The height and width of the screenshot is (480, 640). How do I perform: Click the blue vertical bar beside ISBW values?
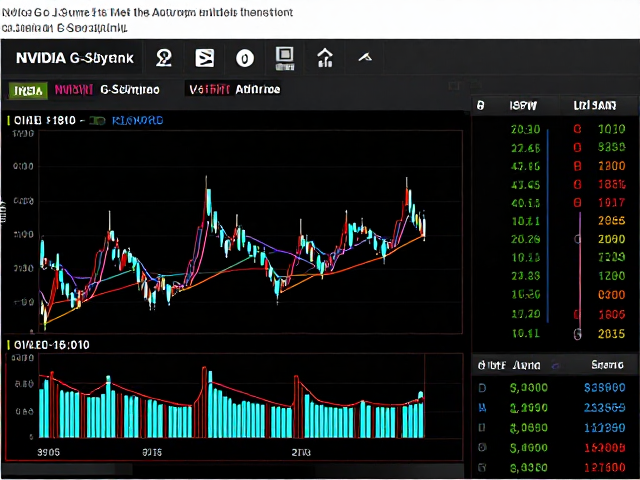[x=547, y=226]
